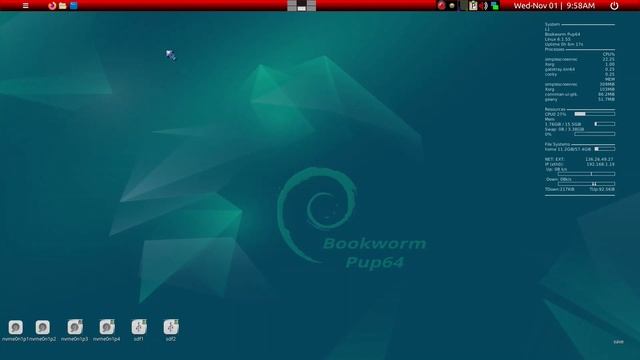Viewport: 640px width, 360px height.
Task: Switch to the right virtual desktop in pager
Action: (311, 6)
